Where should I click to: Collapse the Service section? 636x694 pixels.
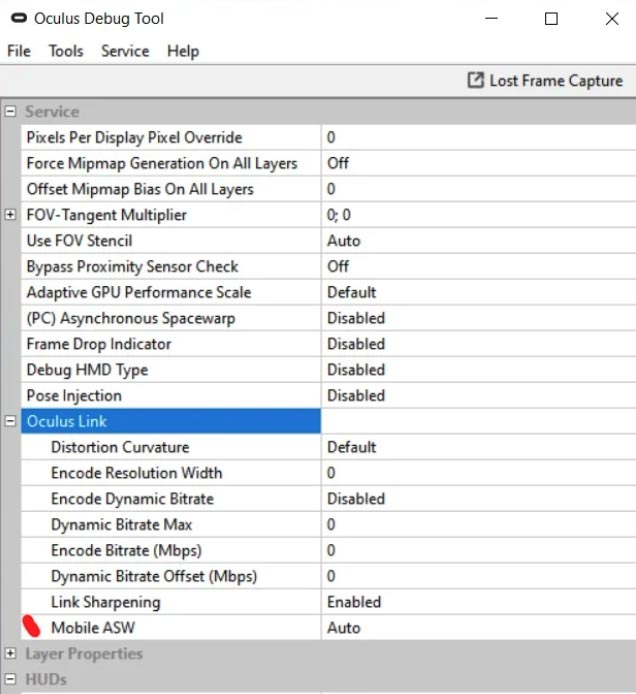point(11,112)
